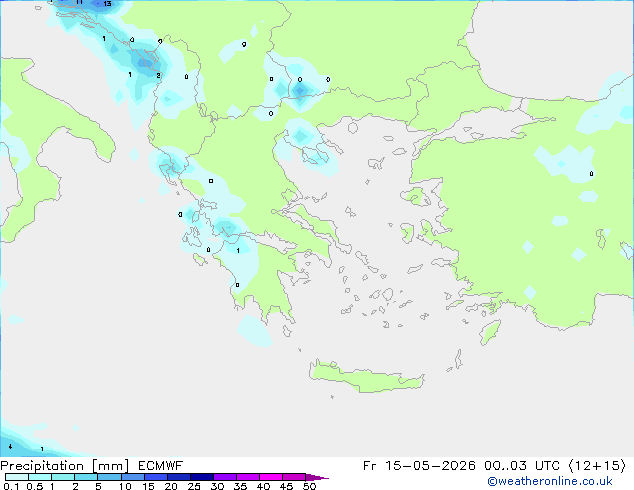Click the 'Fr 15-05-2026 00..03 UTC (12+15)' timestamp
The image size is (634, 490).
(494, 466)
